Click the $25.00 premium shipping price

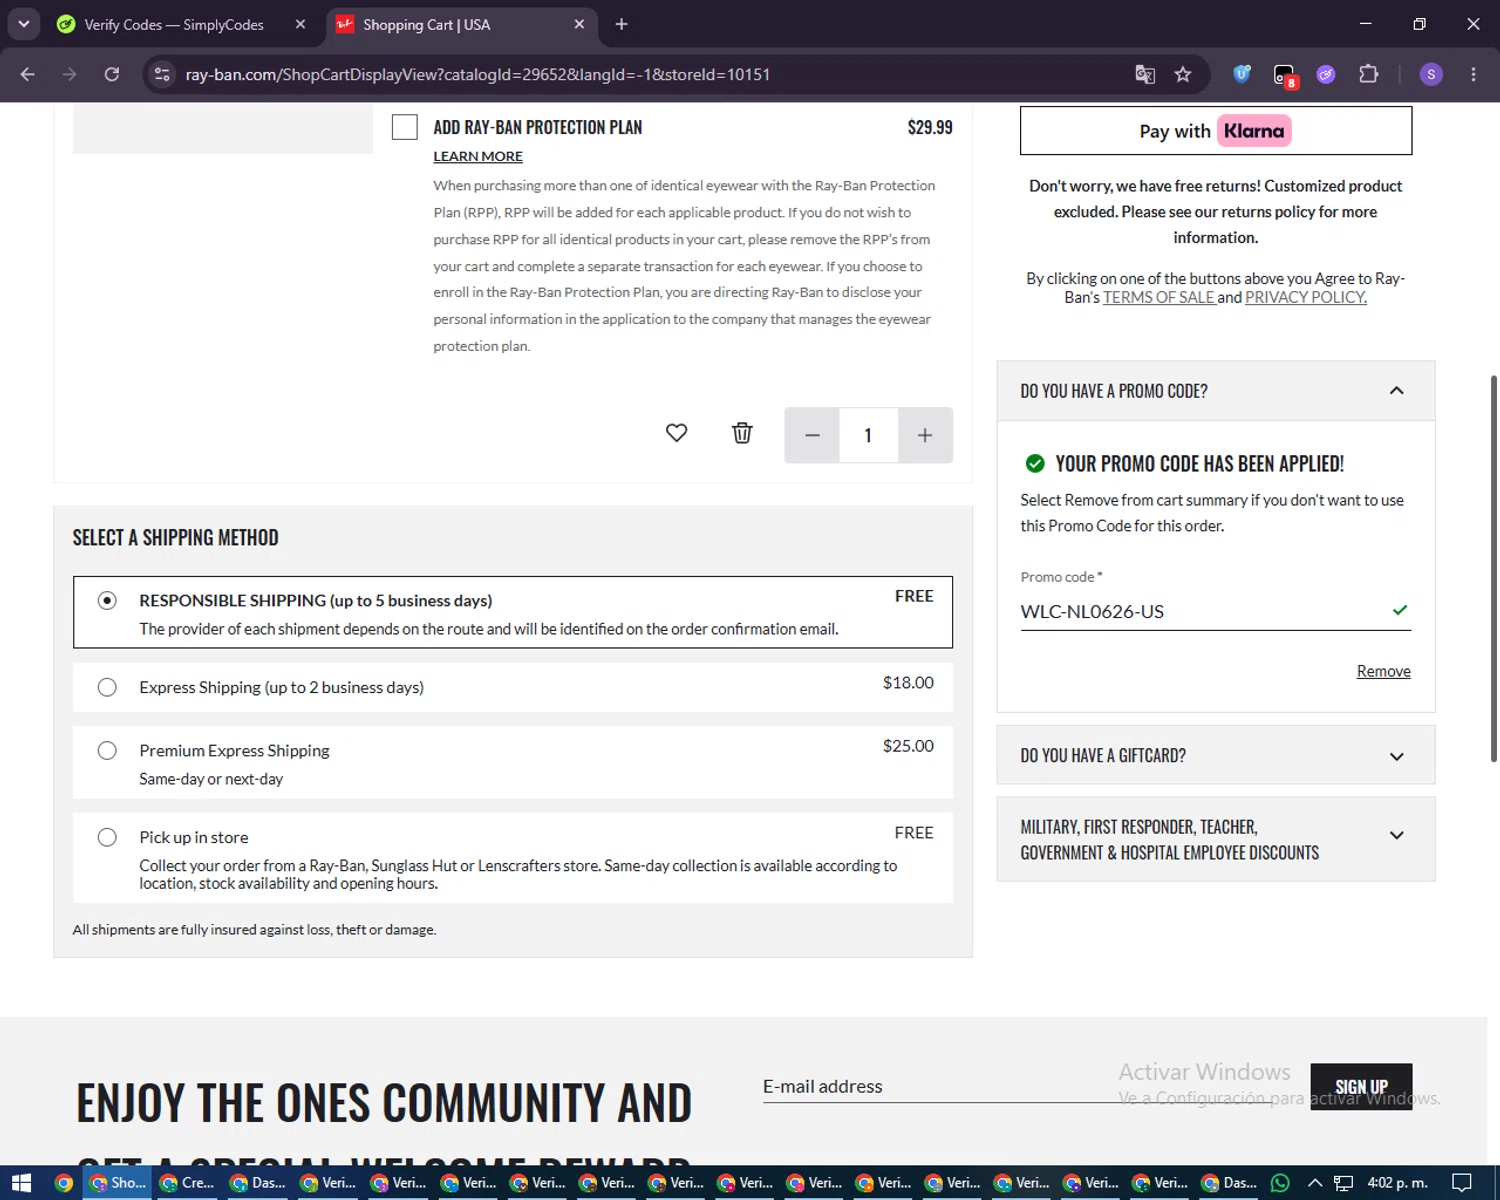[x=908, y=745]
